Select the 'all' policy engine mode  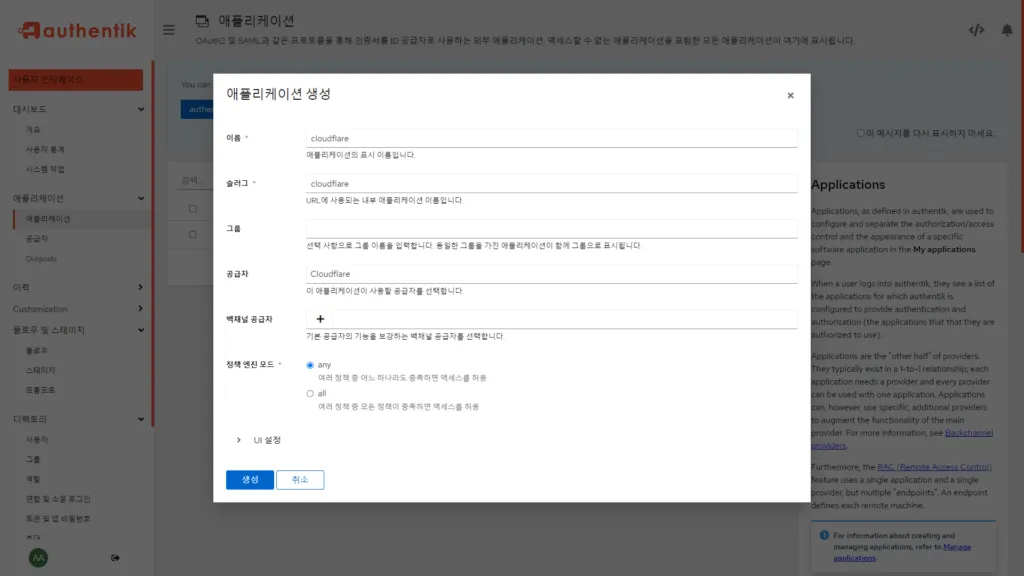[x=310, y=393]
